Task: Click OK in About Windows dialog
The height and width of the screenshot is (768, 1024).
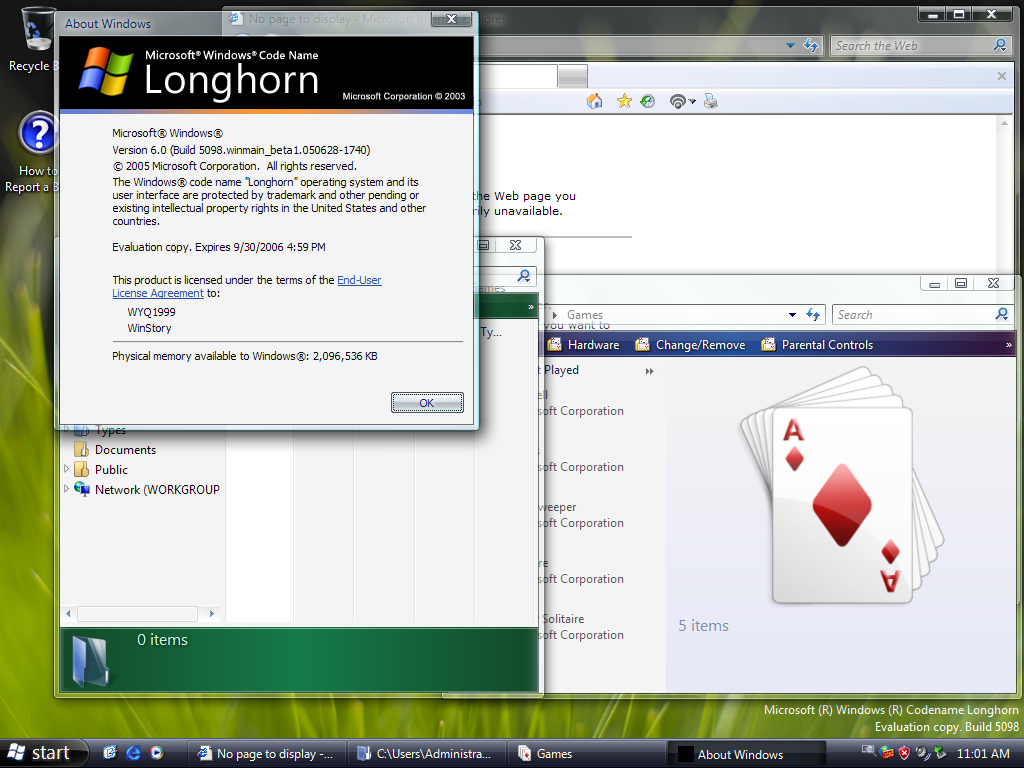Action: coord(427,403)
